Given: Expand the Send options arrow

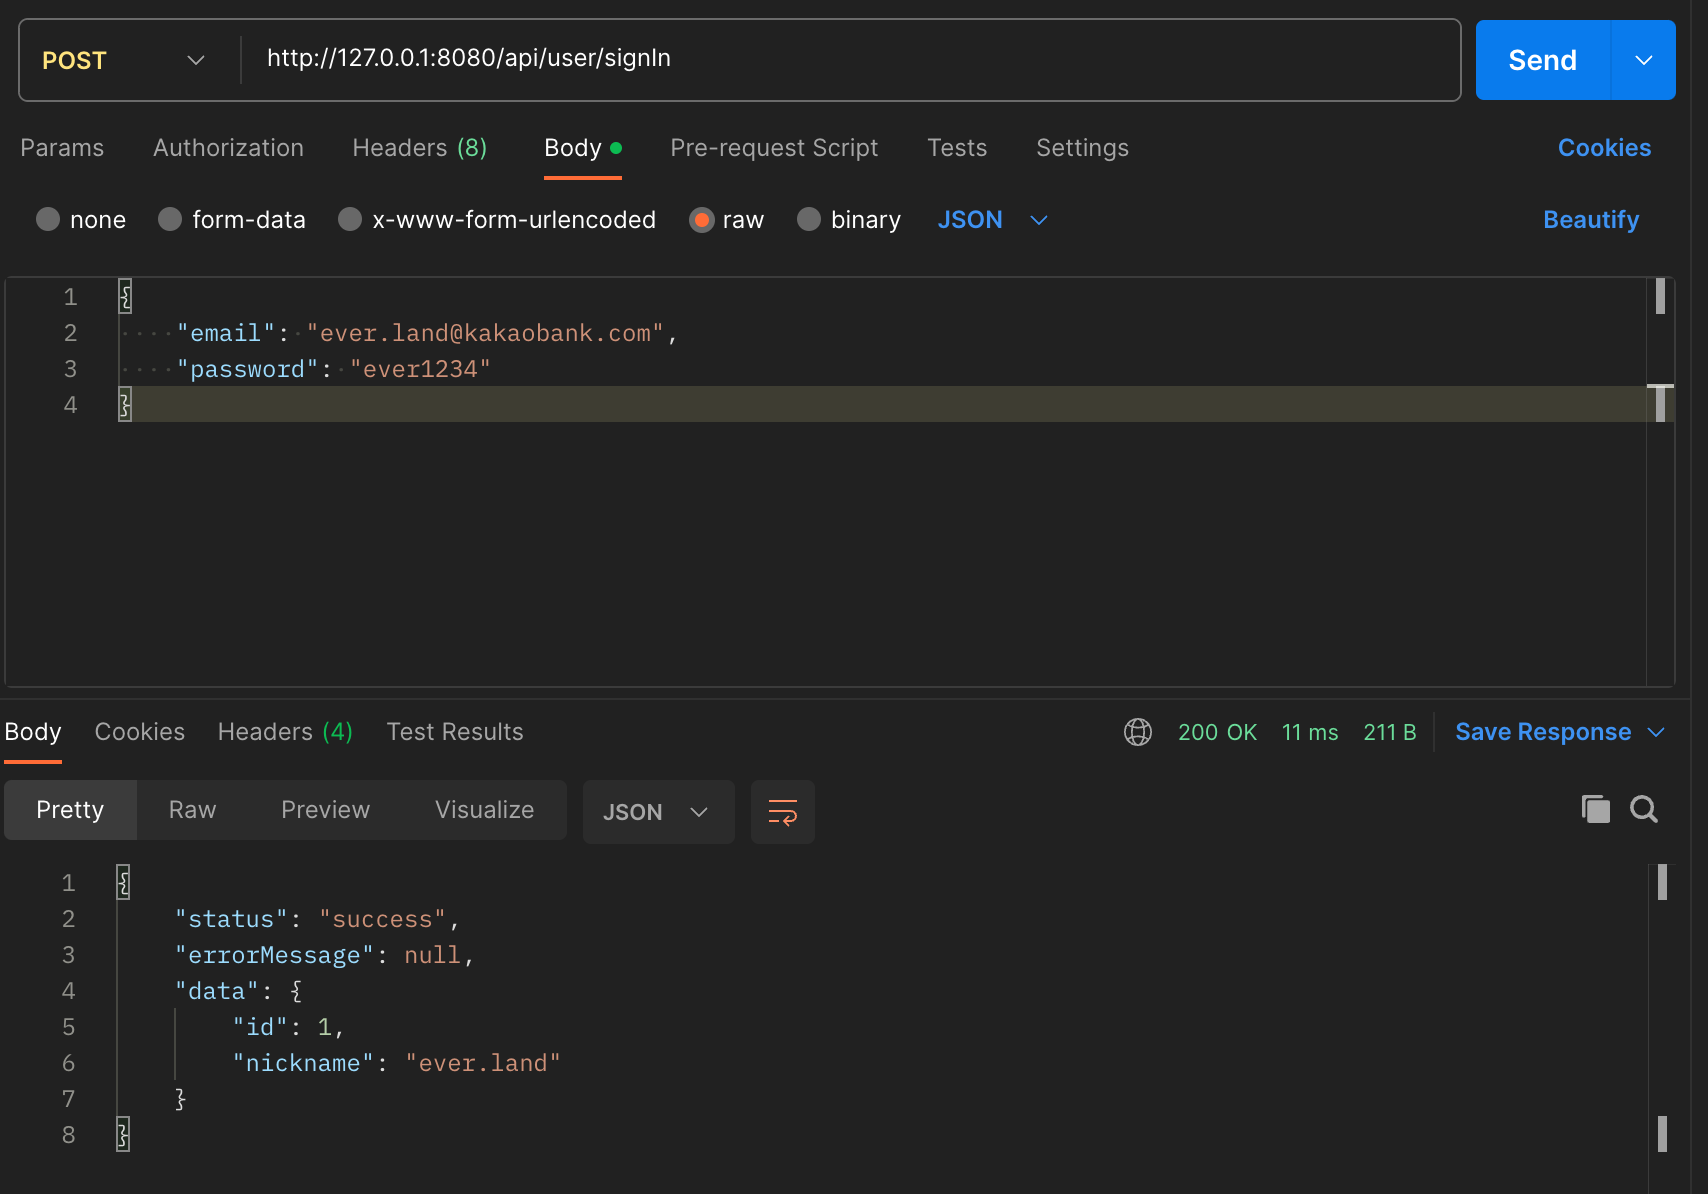Looking at the screenshot, I should click(1643, 60).
